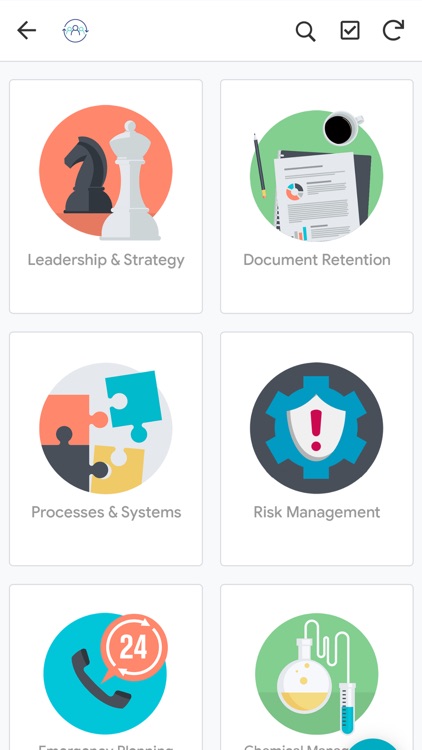
Task: Select the Chemical Management card
Action: (x=317, y=667)
